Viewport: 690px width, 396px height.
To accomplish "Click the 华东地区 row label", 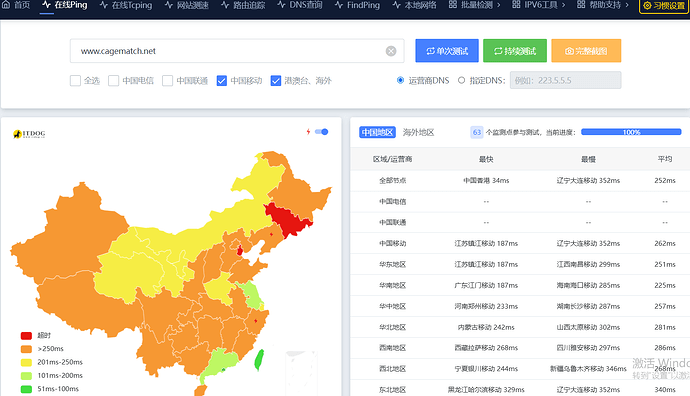I will (x=393, y=264).
